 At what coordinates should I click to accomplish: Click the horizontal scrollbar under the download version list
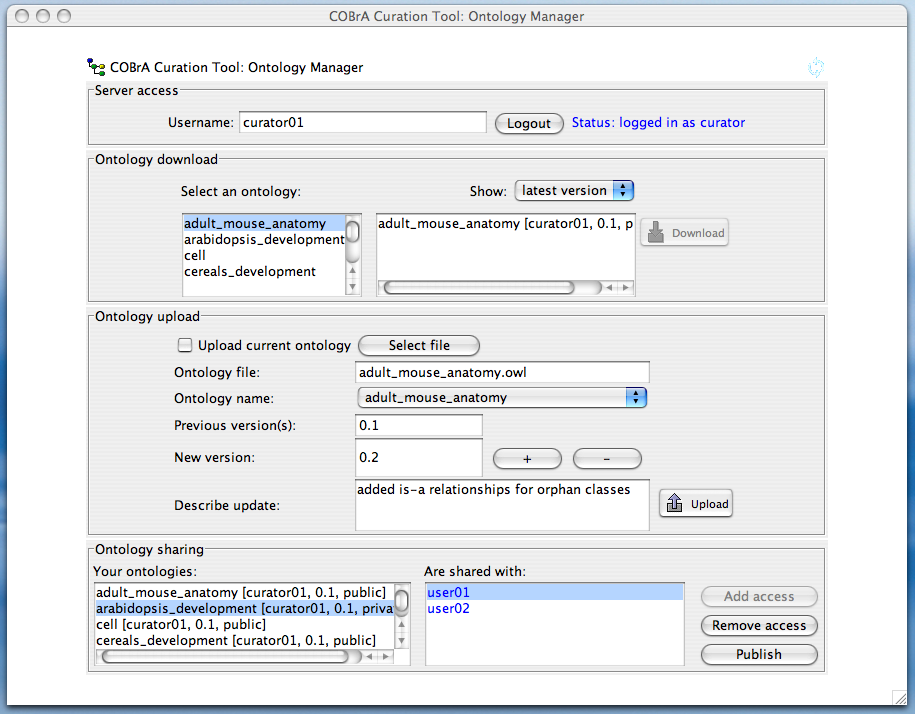pos(480,287)
